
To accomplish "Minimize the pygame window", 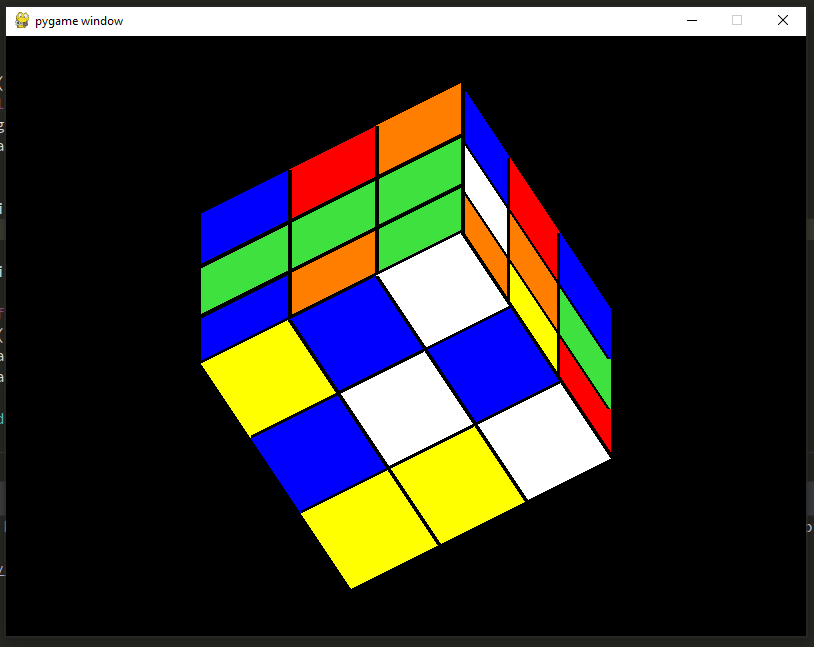I will coord(692,20).
